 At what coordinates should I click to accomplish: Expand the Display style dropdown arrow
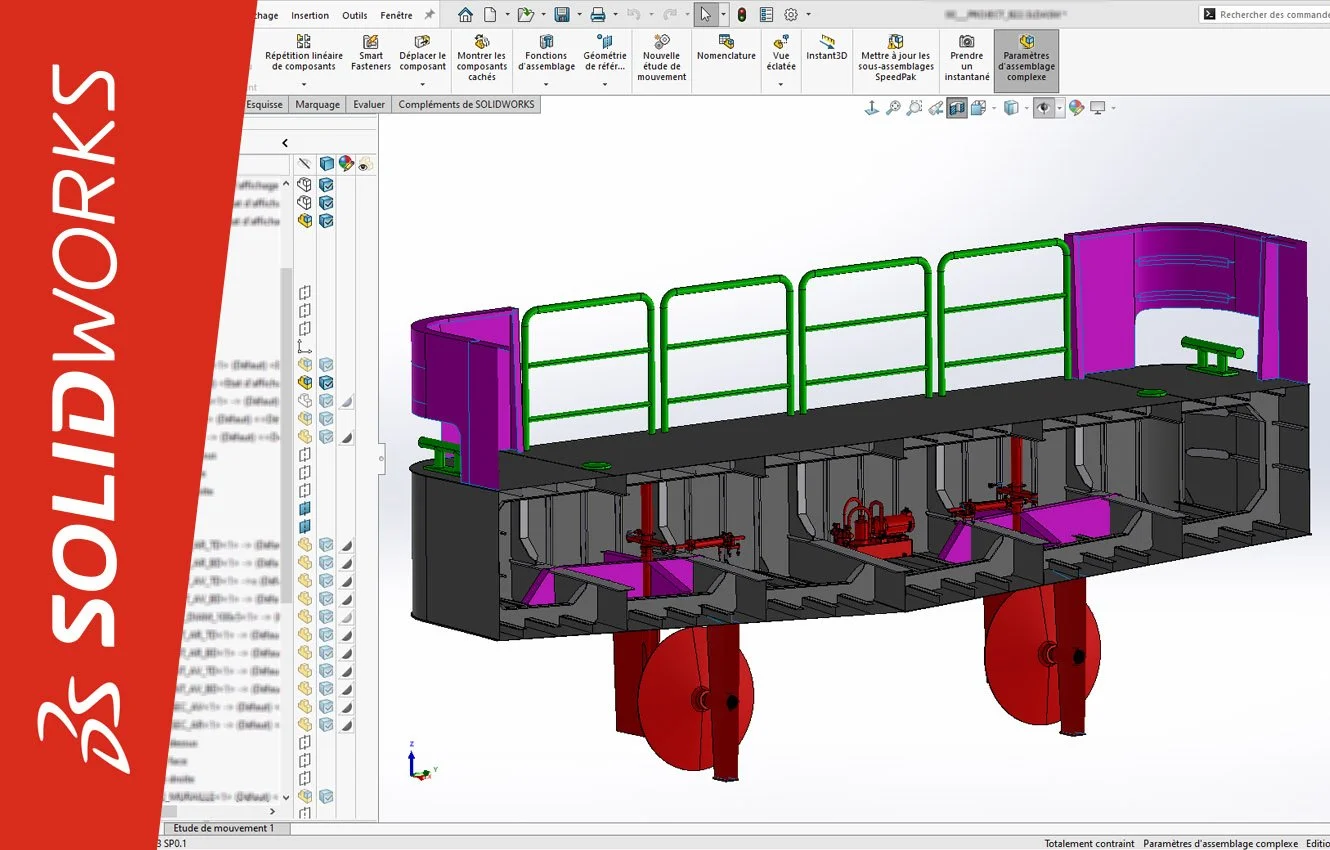tap(994, 107)
